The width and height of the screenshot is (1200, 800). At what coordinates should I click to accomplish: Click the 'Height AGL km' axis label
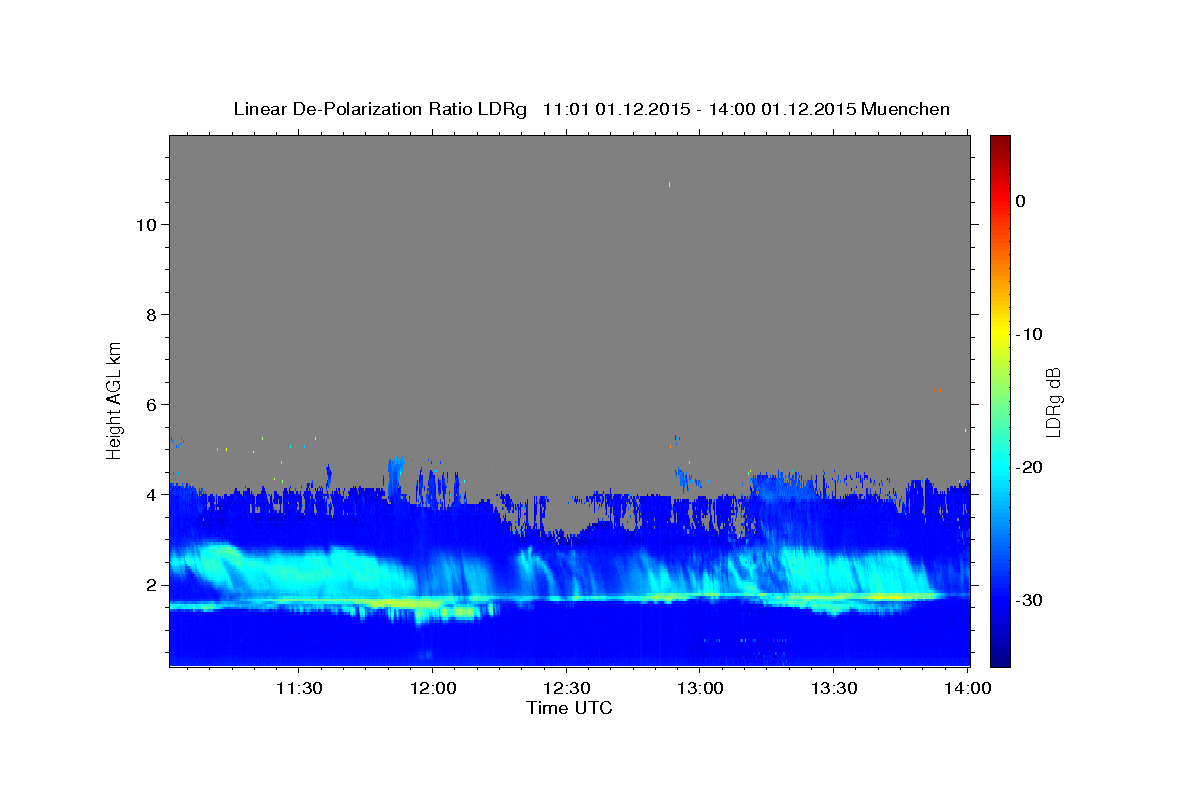click(114, 399)
